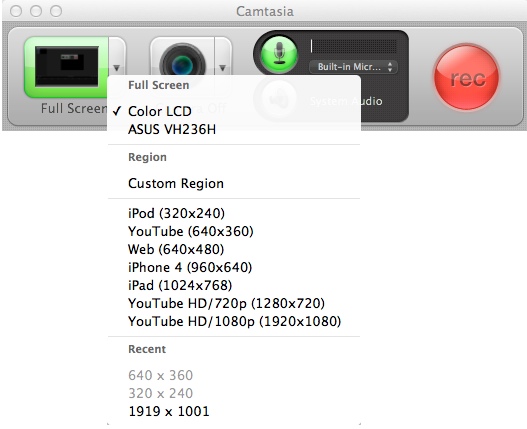Select iPad (1024x768) preset
527x429 pixels.
point(234,285)
